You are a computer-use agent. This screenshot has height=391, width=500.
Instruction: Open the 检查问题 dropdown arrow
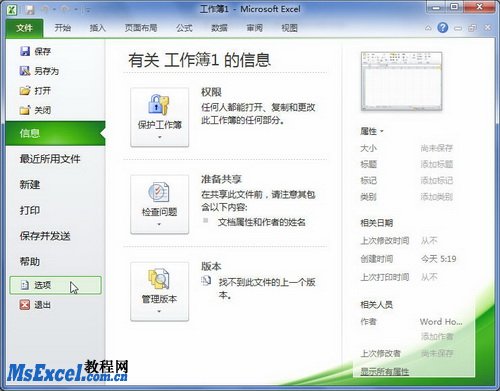pyautogui.click(x=159, y=224)
